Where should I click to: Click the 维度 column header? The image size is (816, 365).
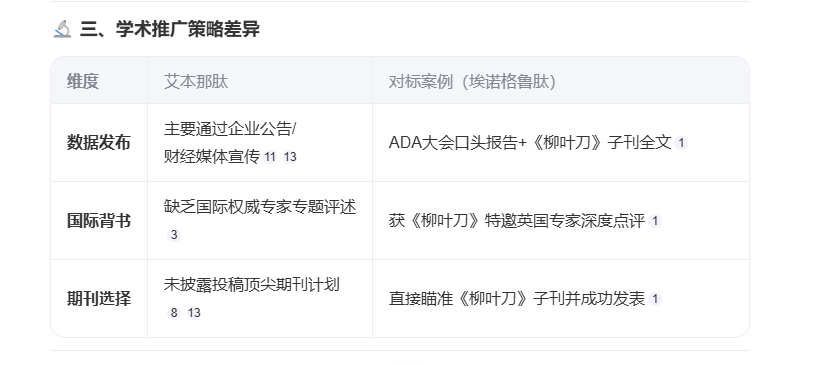pyautogui.click(x=83, y=81)
